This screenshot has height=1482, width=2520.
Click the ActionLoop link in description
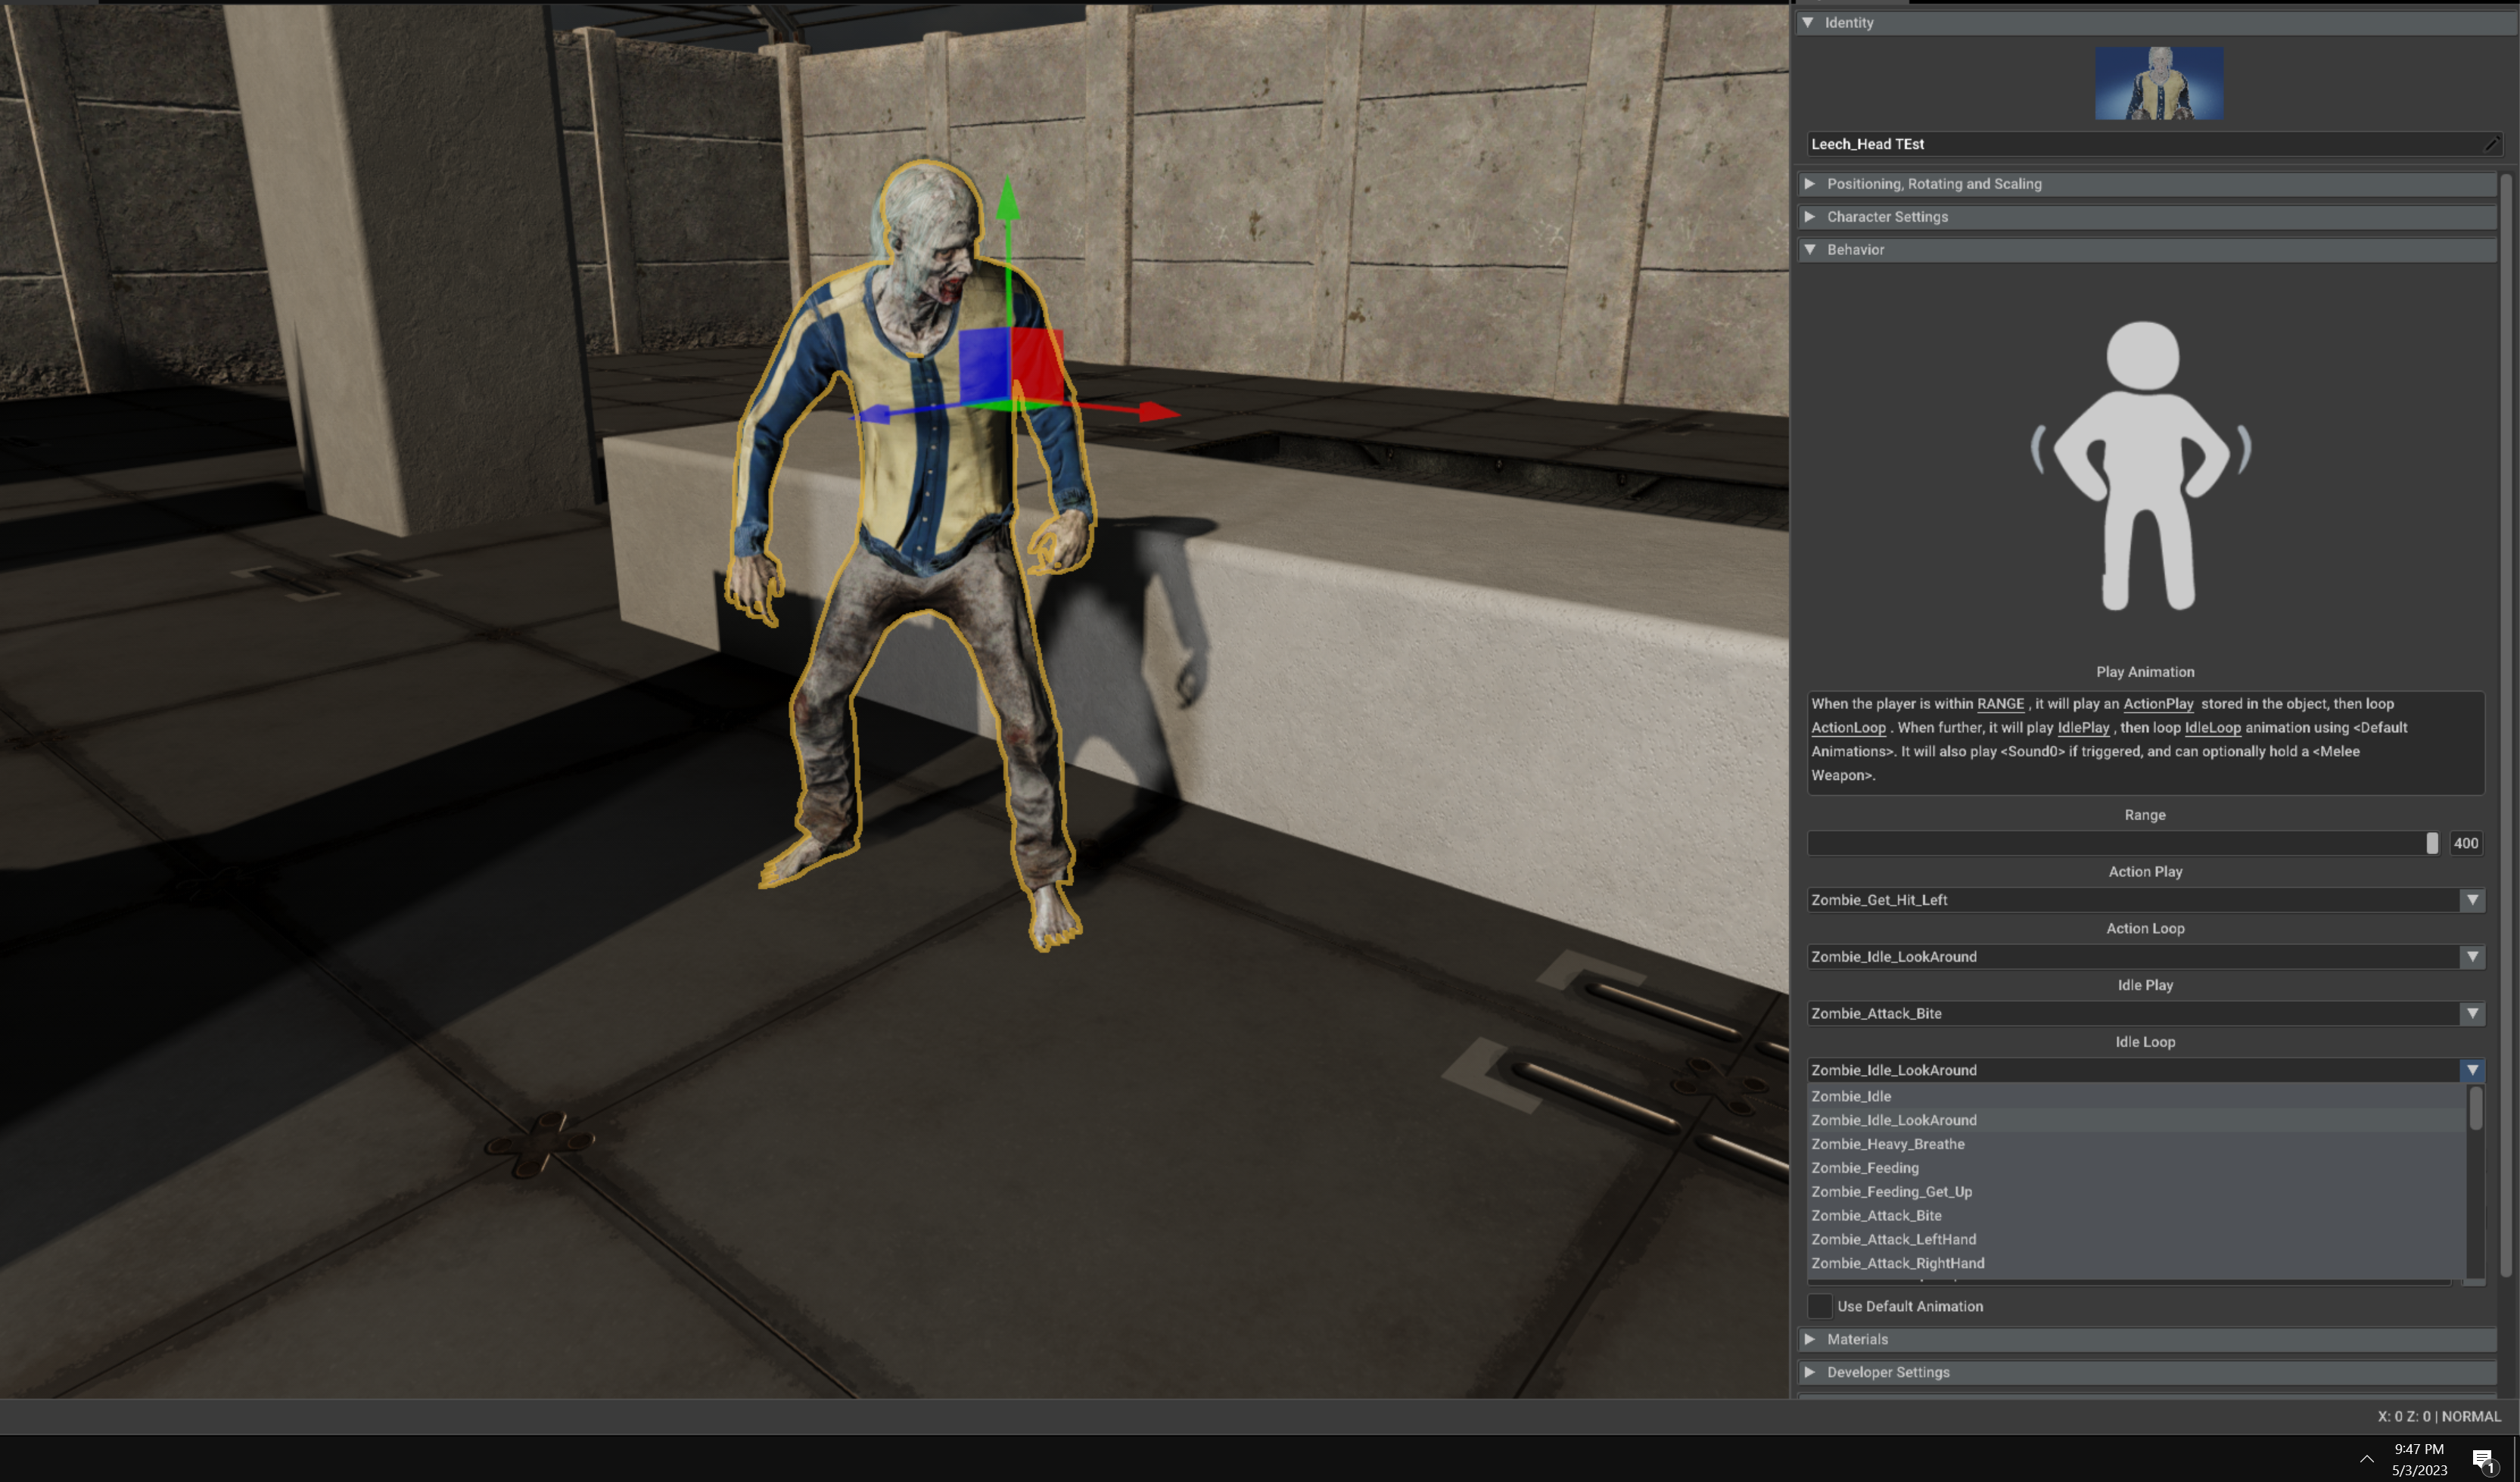[1848, 728]
